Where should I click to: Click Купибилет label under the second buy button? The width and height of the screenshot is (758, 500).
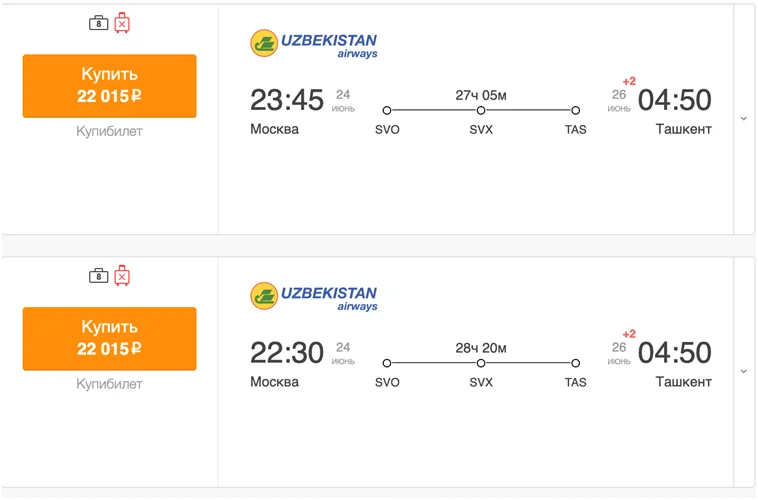pyautogui.click(x=110, y=384)
